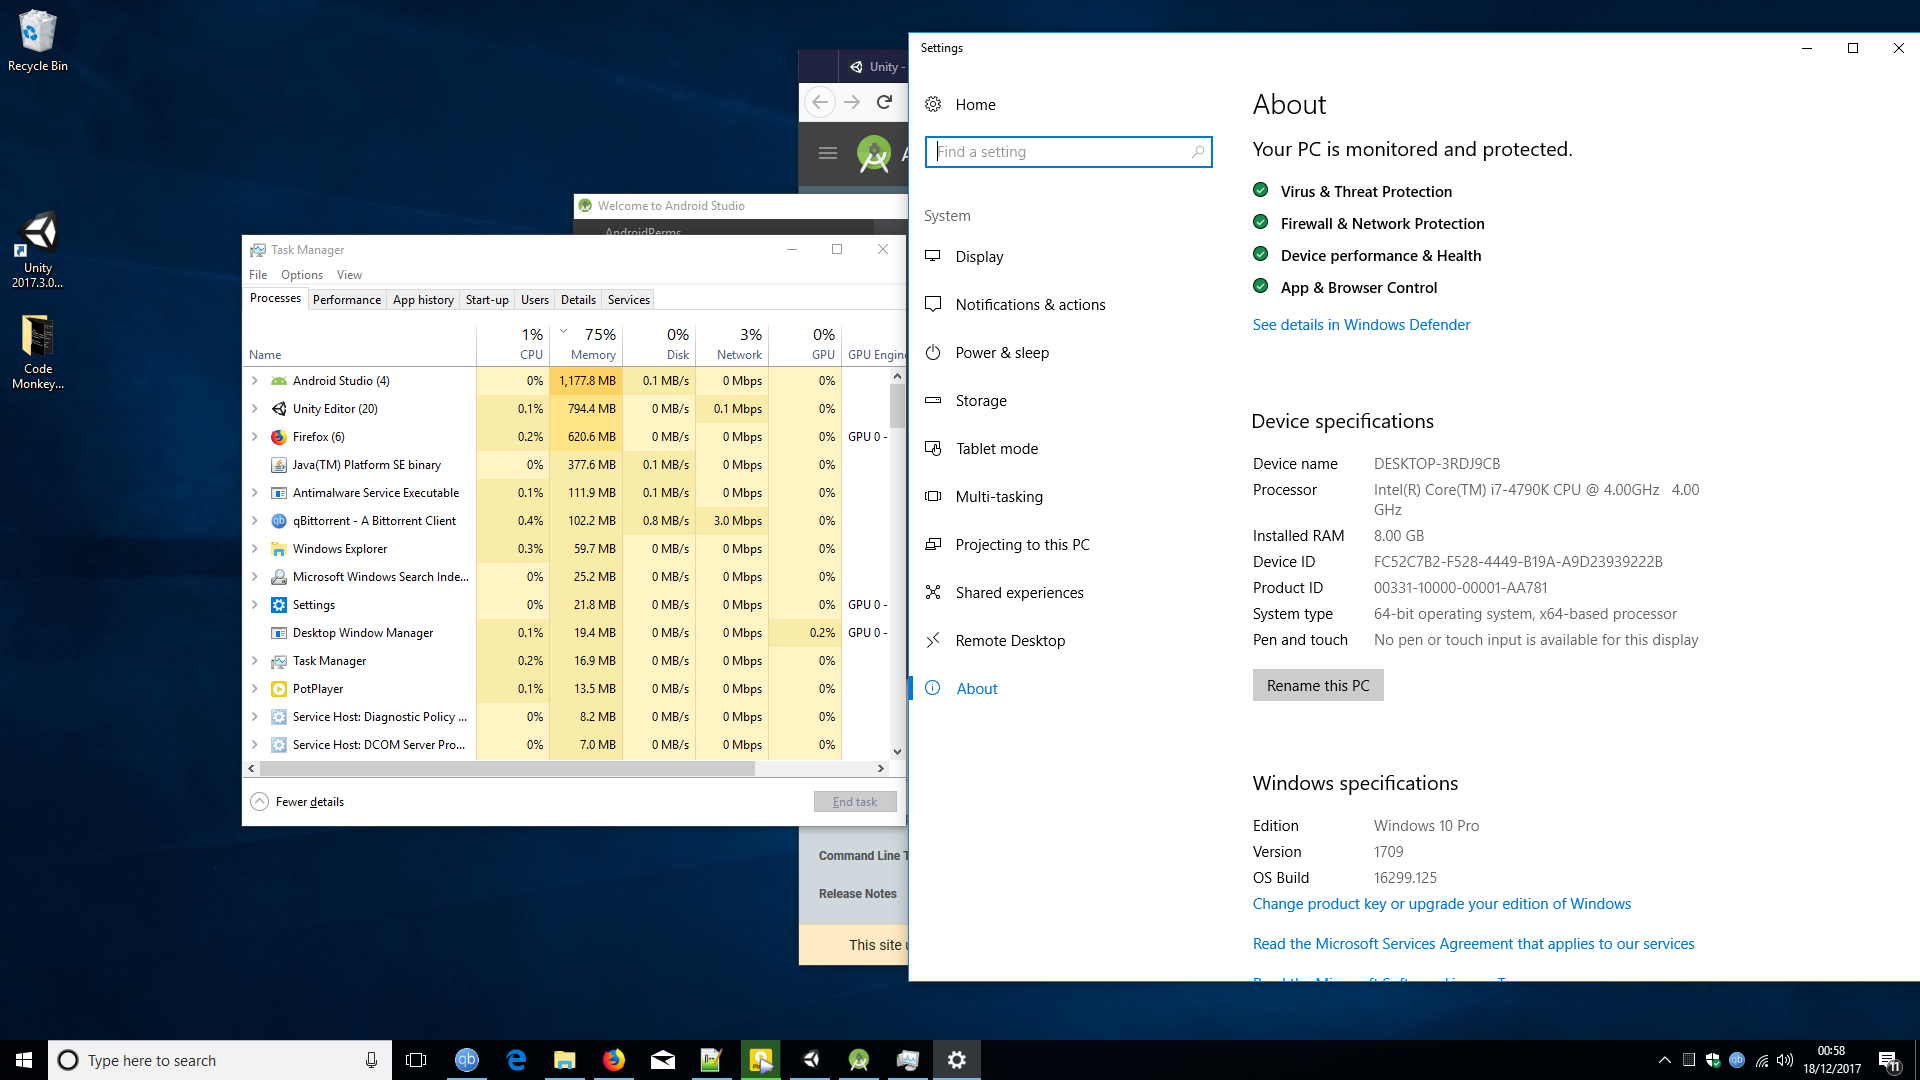Image resolution: width=1920 pixels, height=1080 pixels.
Task: Click the Storage settings icon
Action: click(933, 400)
